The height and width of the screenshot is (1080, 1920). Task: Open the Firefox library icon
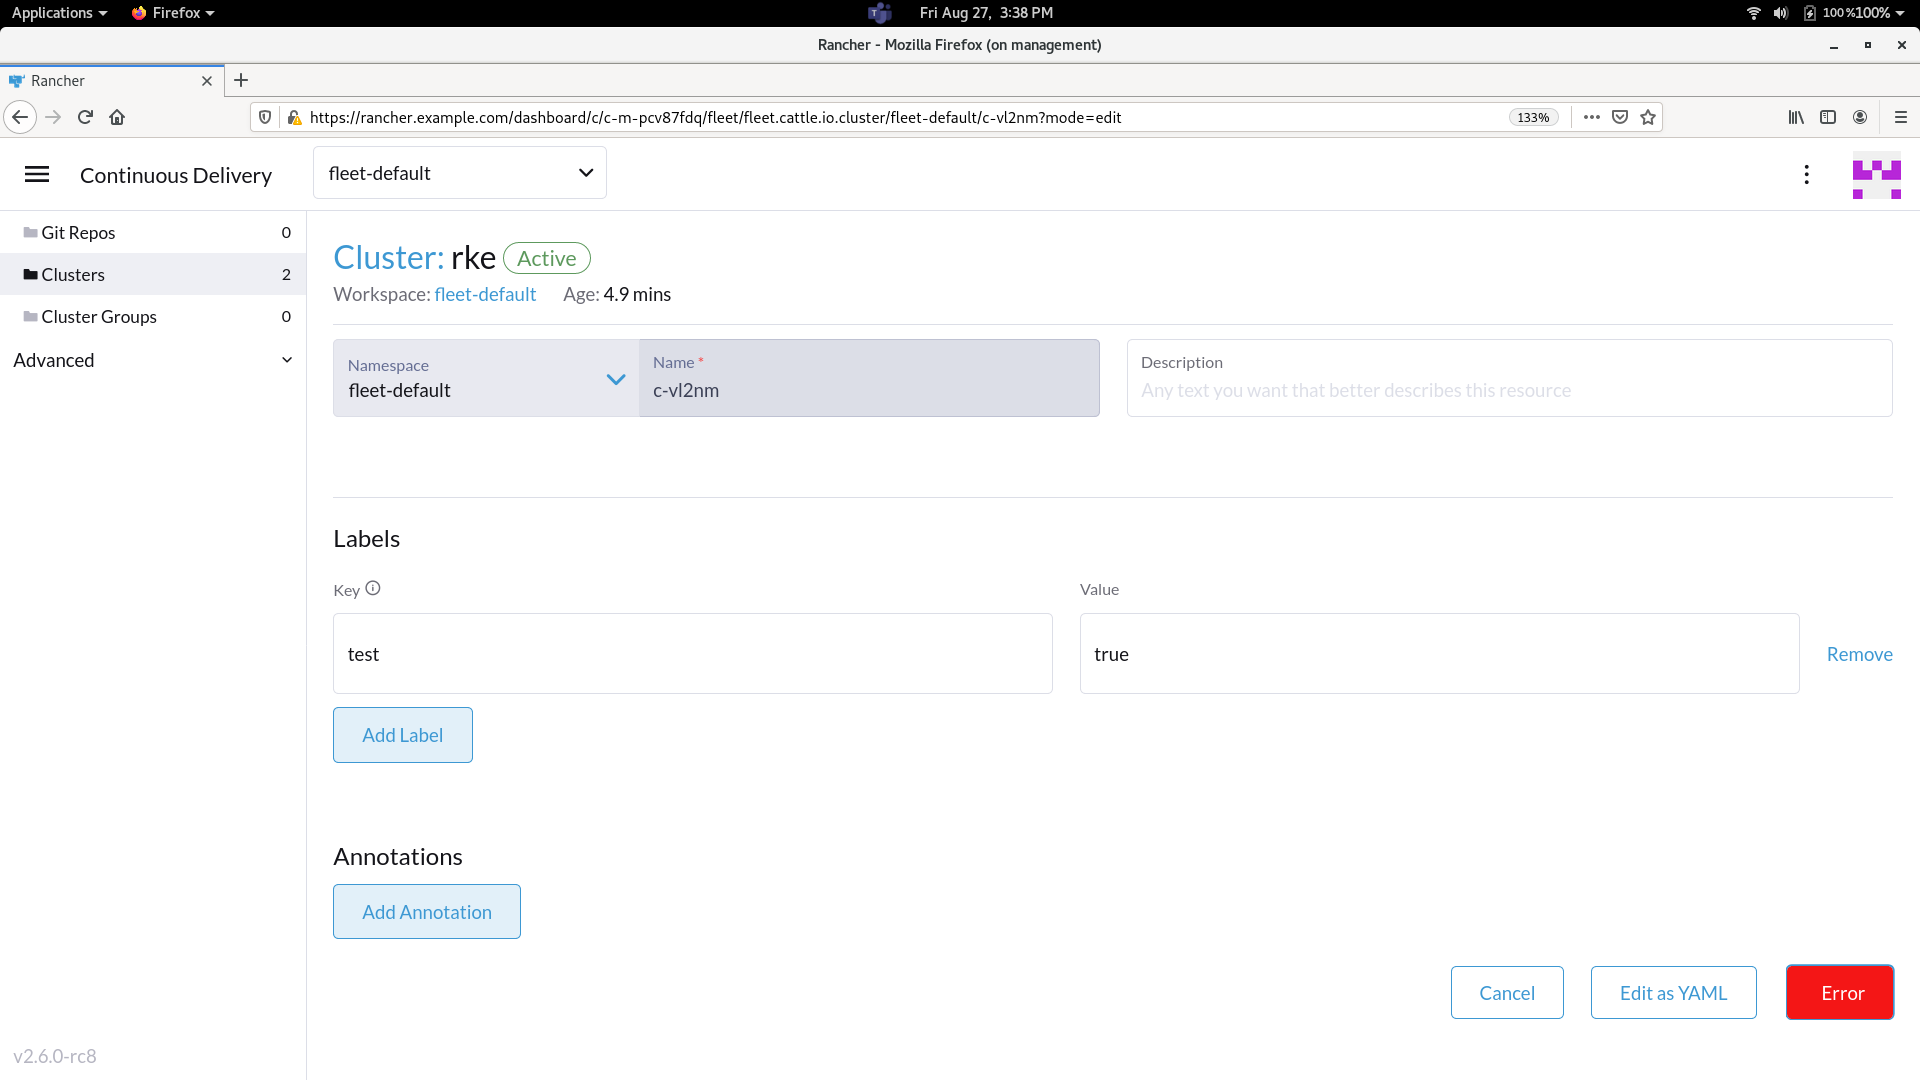coord(1796,117)
